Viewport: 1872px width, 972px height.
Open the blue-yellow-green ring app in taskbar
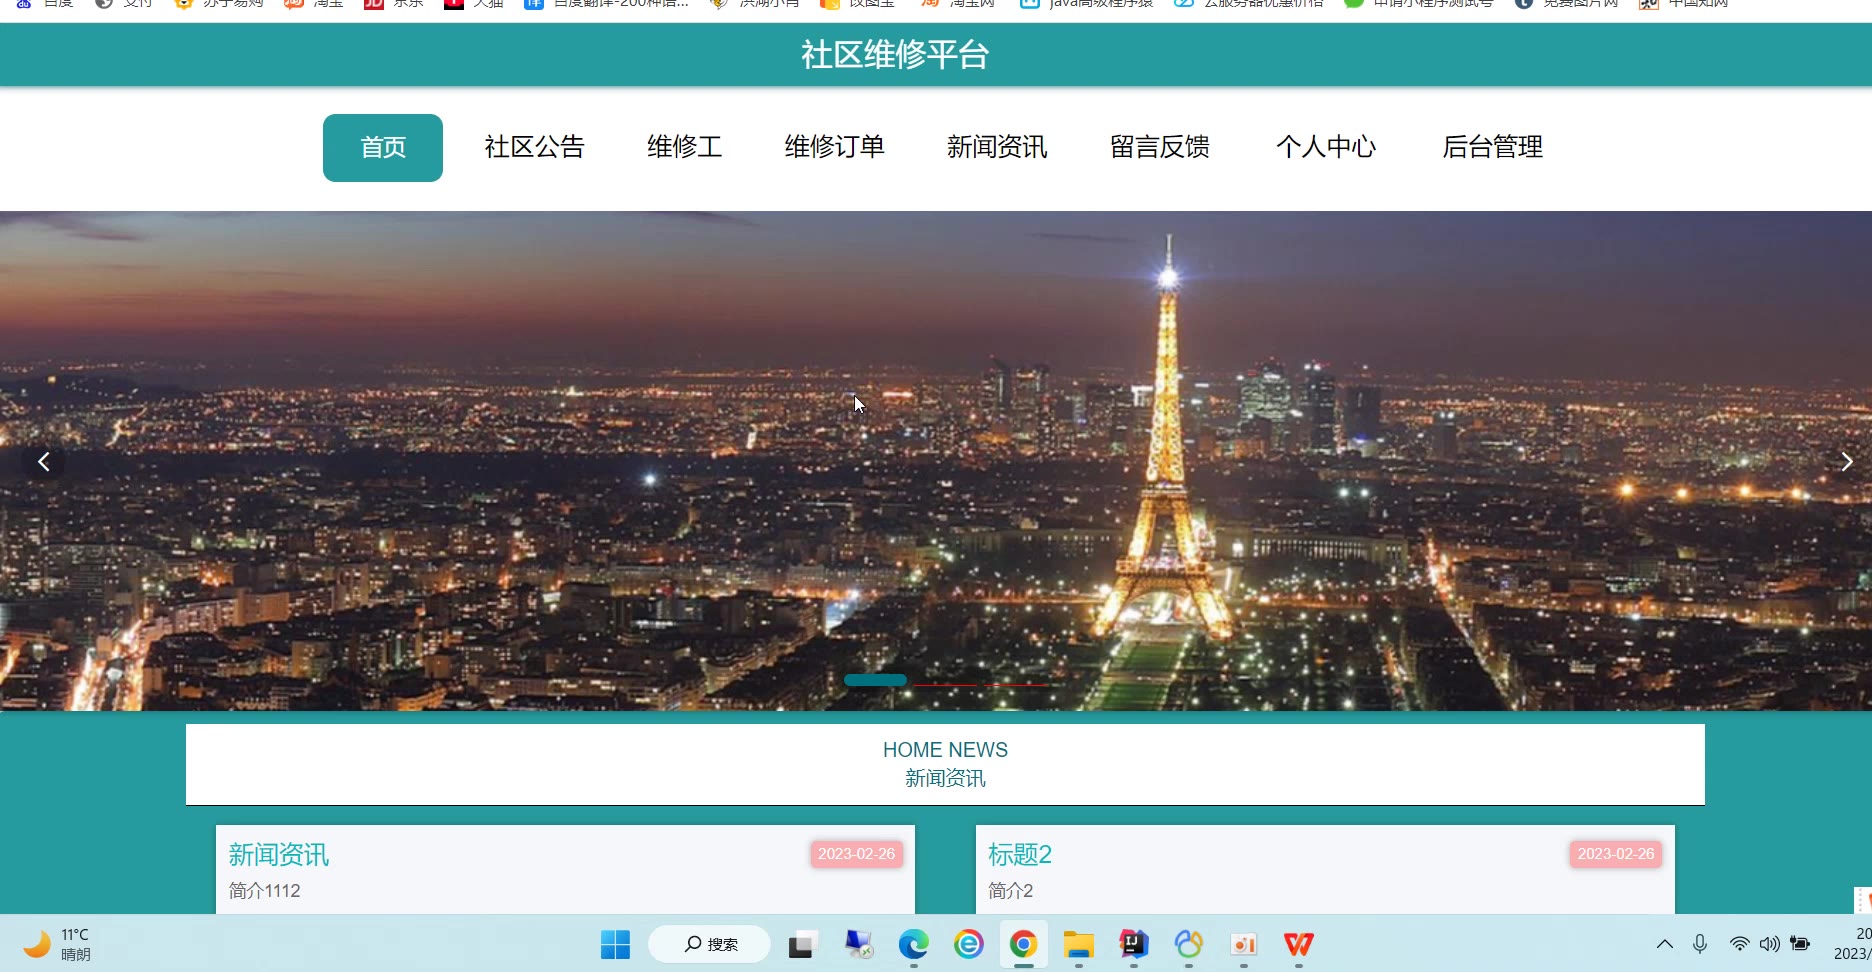pyautogui.click(x=1188, y=944)
